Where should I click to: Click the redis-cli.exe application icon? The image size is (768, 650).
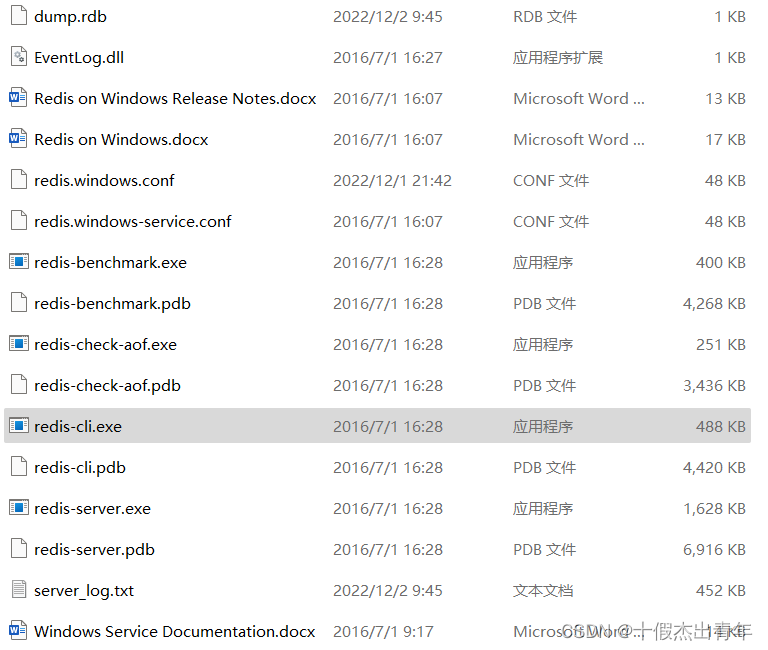[x=18, y=426]
